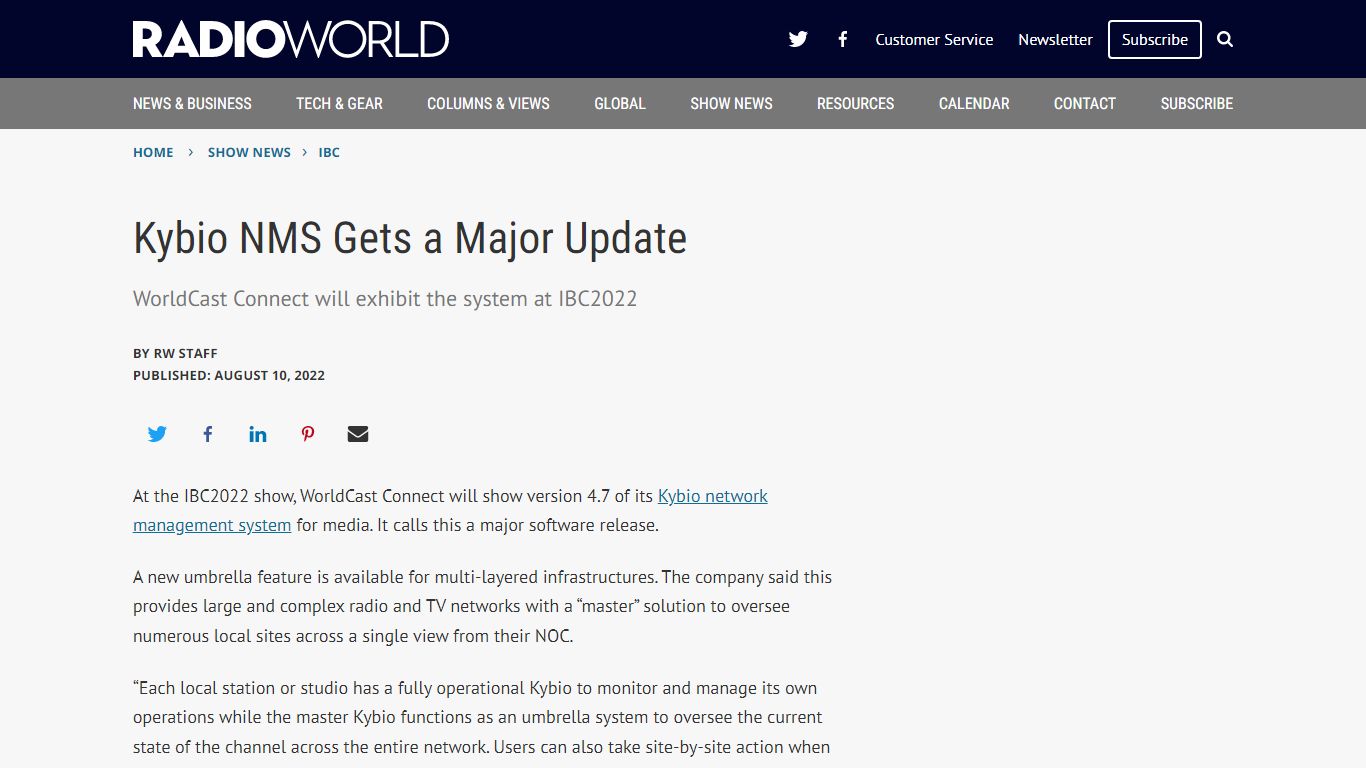Open the Show News menu
1366x768 pixels.
coord(731,103)
